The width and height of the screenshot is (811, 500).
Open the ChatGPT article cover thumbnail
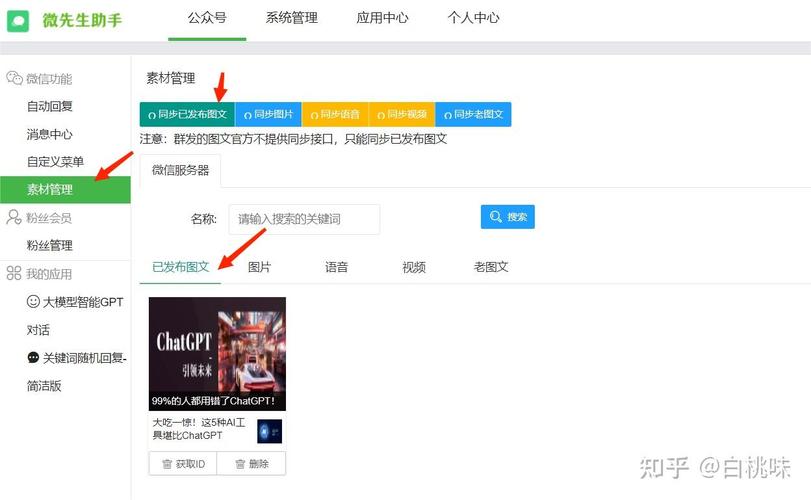(x=217, y=354)
